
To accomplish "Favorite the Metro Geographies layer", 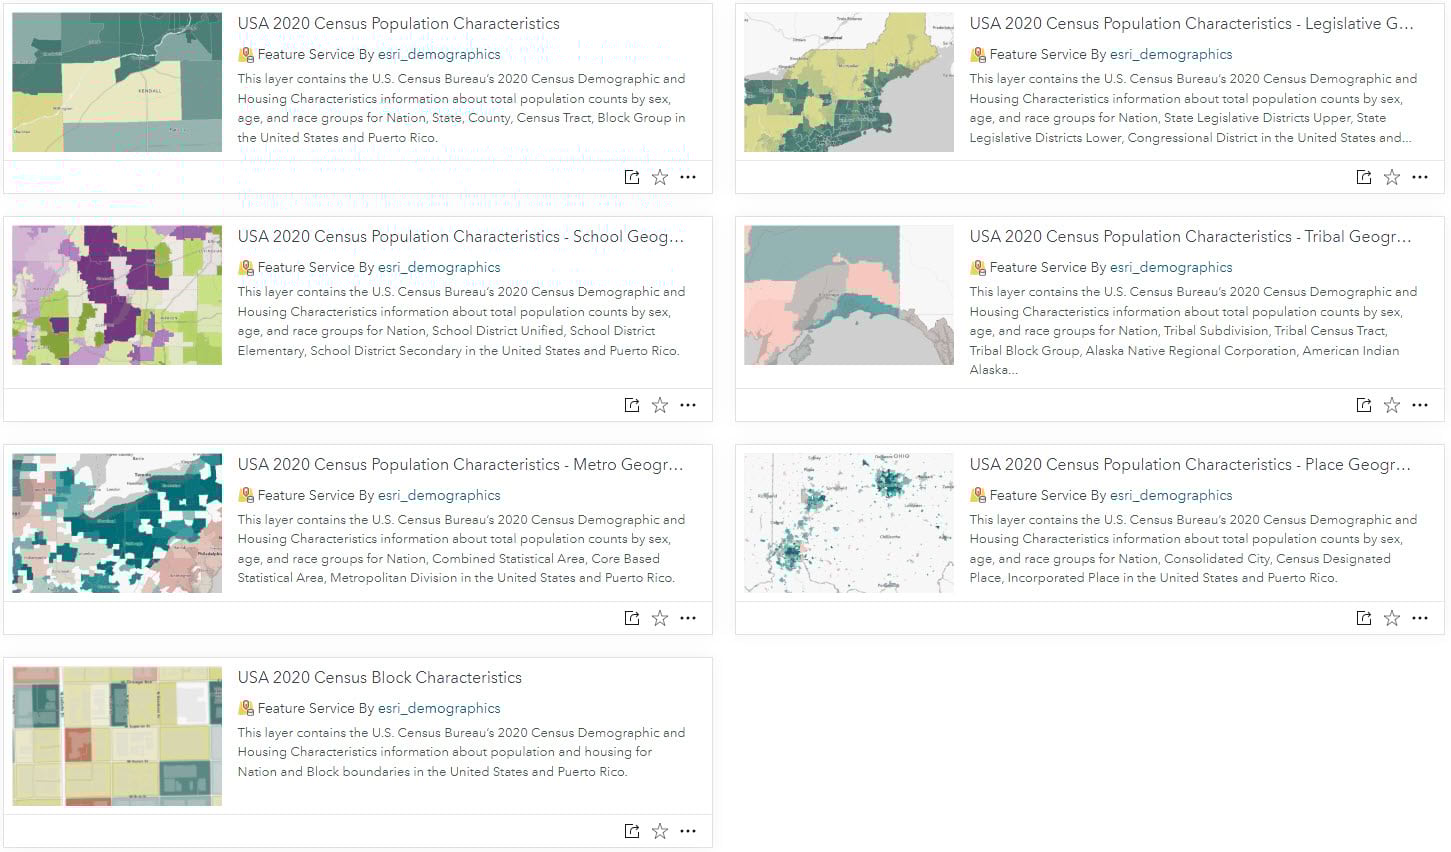I will click(x=660, y=618).
